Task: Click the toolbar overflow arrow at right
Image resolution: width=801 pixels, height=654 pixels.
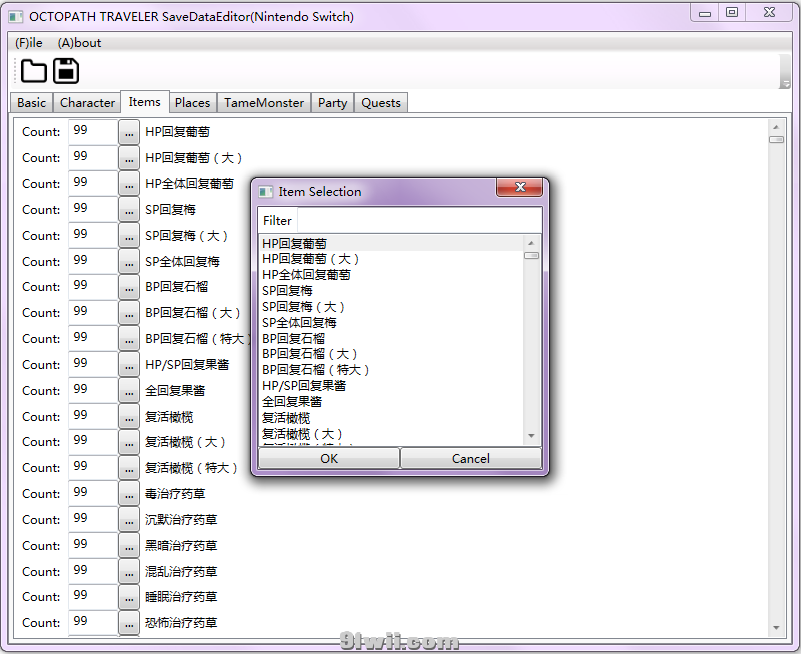Action: click(x=785, y=72)
